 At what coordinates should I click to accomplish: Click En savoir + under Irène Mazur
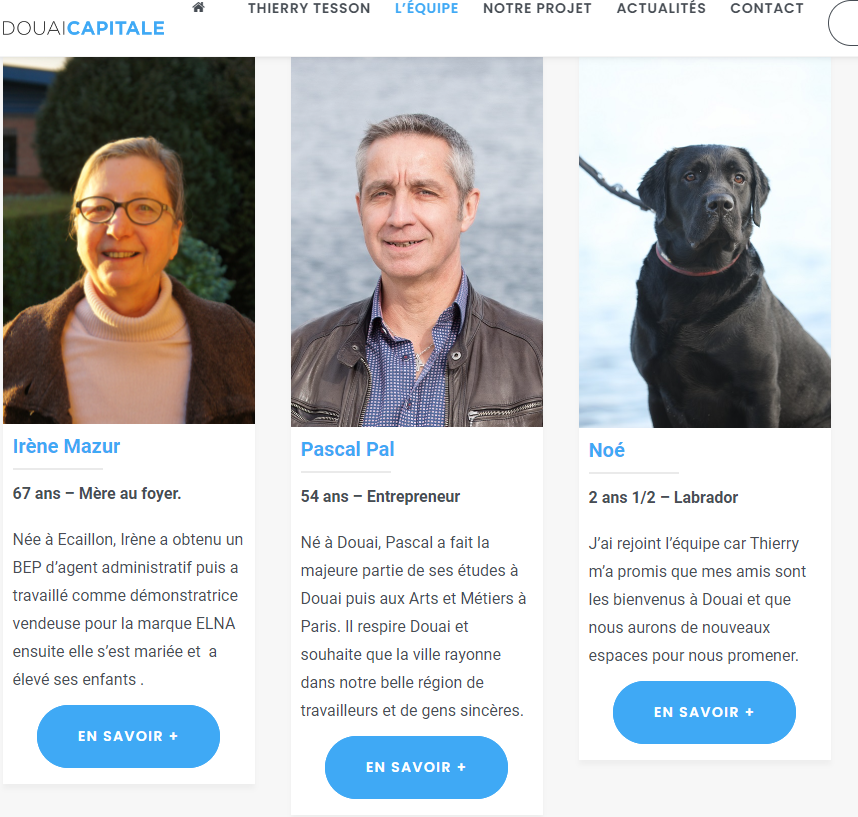129,736
